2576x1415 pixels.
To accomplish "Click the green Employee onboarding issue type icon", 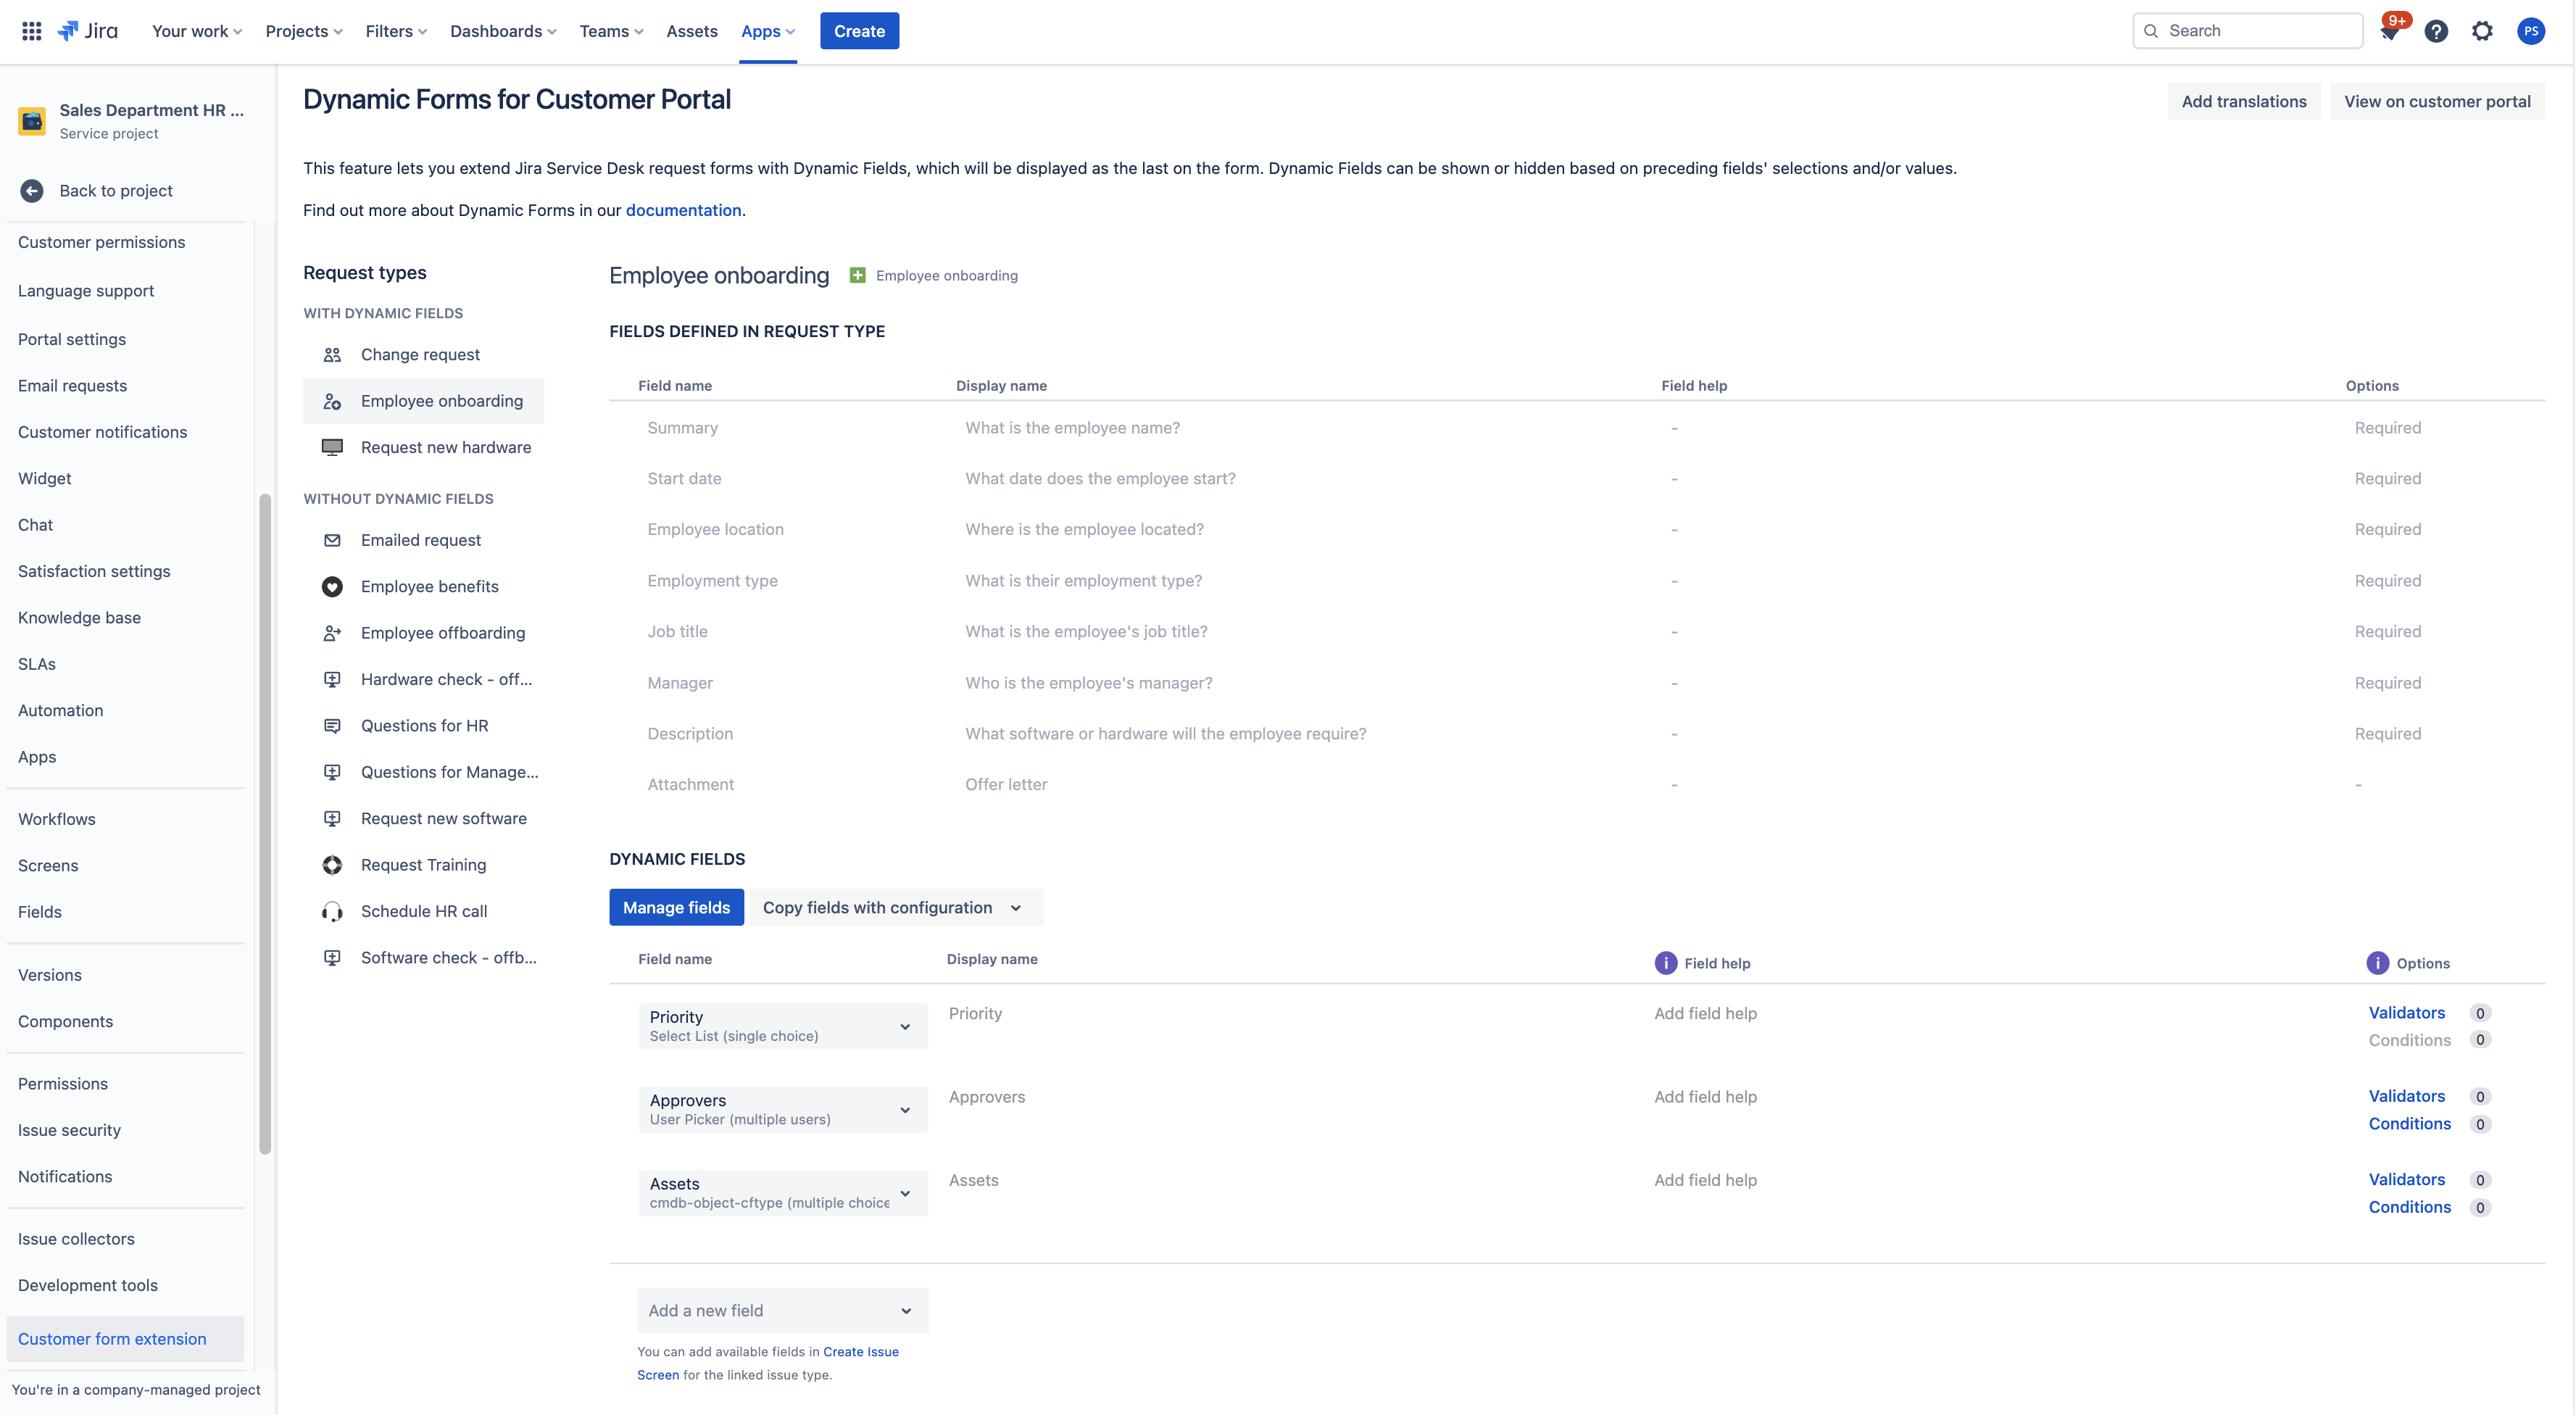I will [x=857, y=275].
